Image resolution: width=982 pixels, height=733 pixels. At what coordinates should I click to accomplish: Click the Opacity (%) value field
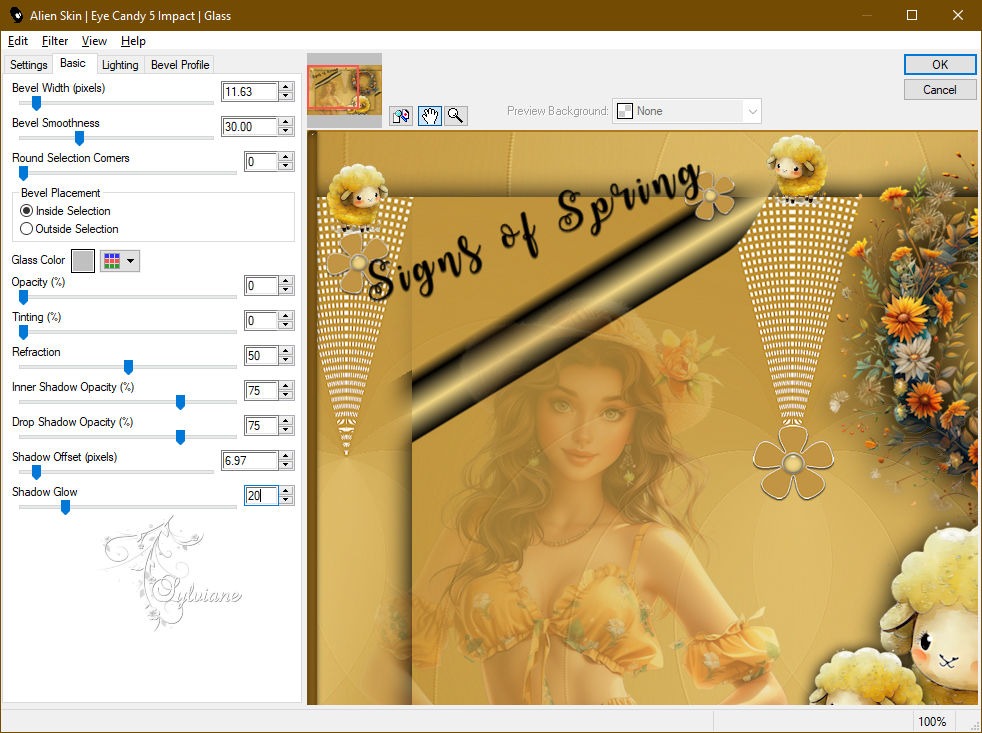(261, 286)
